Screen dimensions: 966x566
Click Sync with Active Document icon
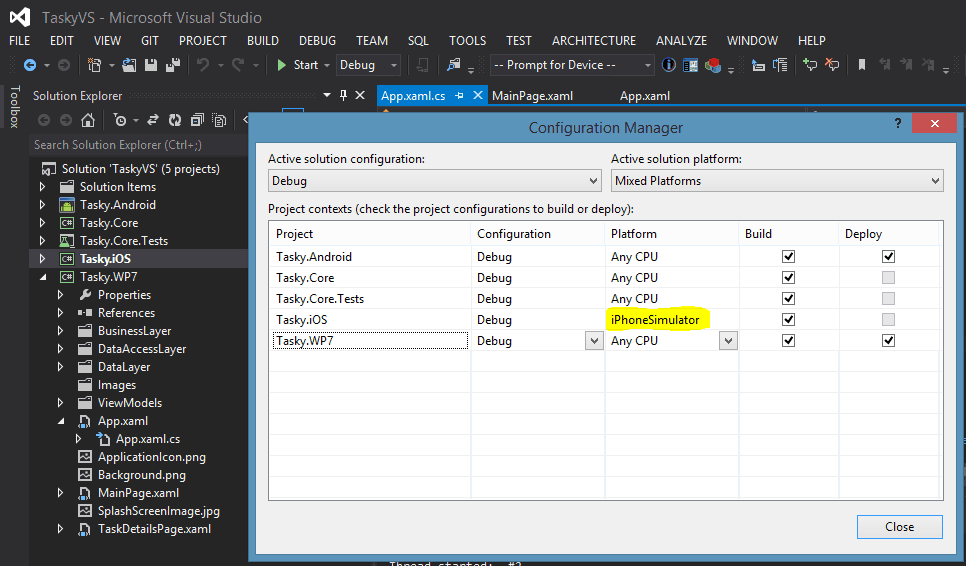point(153,120)
